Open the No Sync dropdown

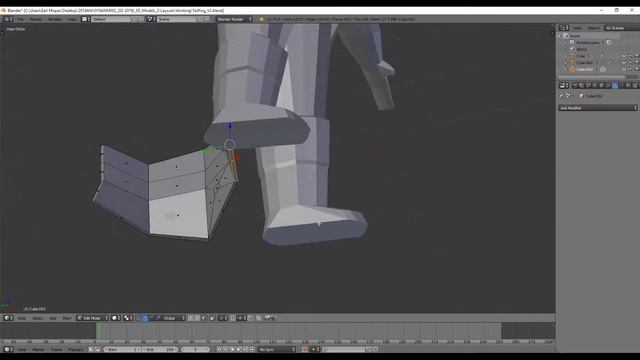[277, 349]
